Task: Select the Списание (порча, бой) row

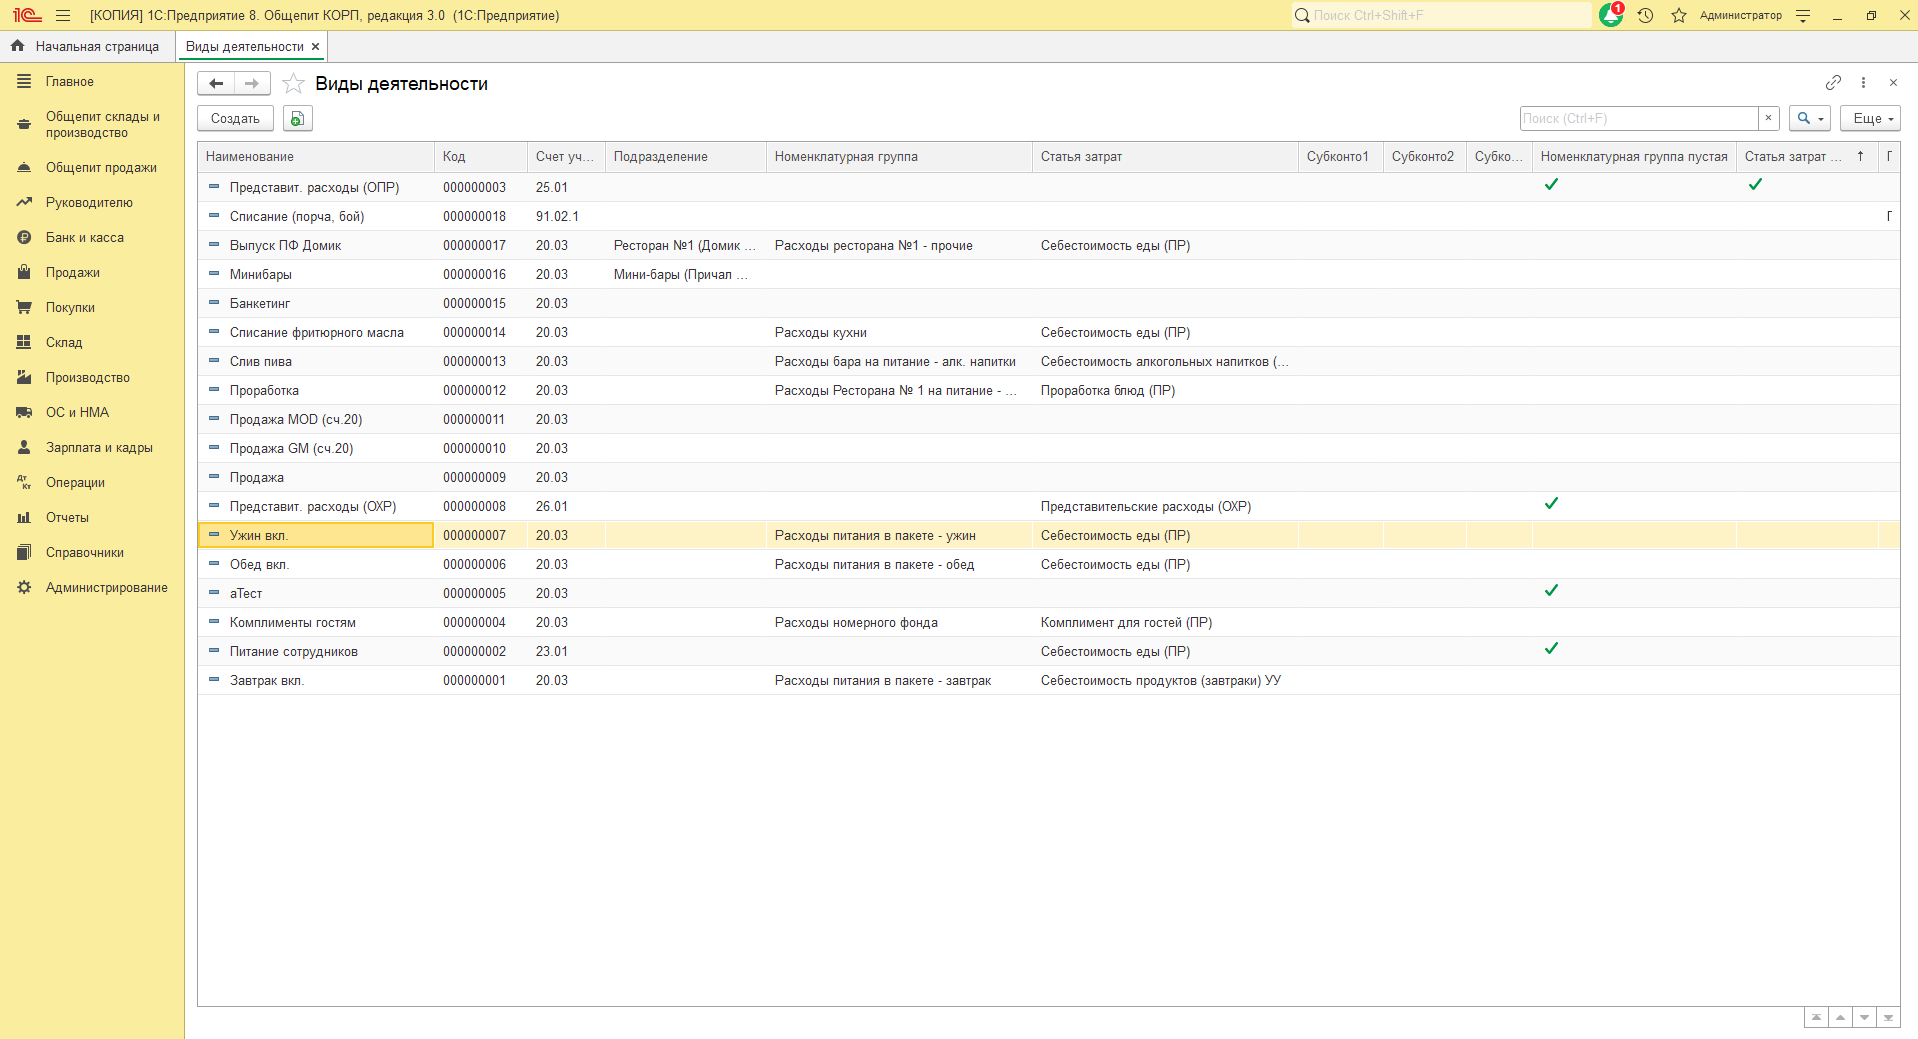Action: (x=1048, y=216)
